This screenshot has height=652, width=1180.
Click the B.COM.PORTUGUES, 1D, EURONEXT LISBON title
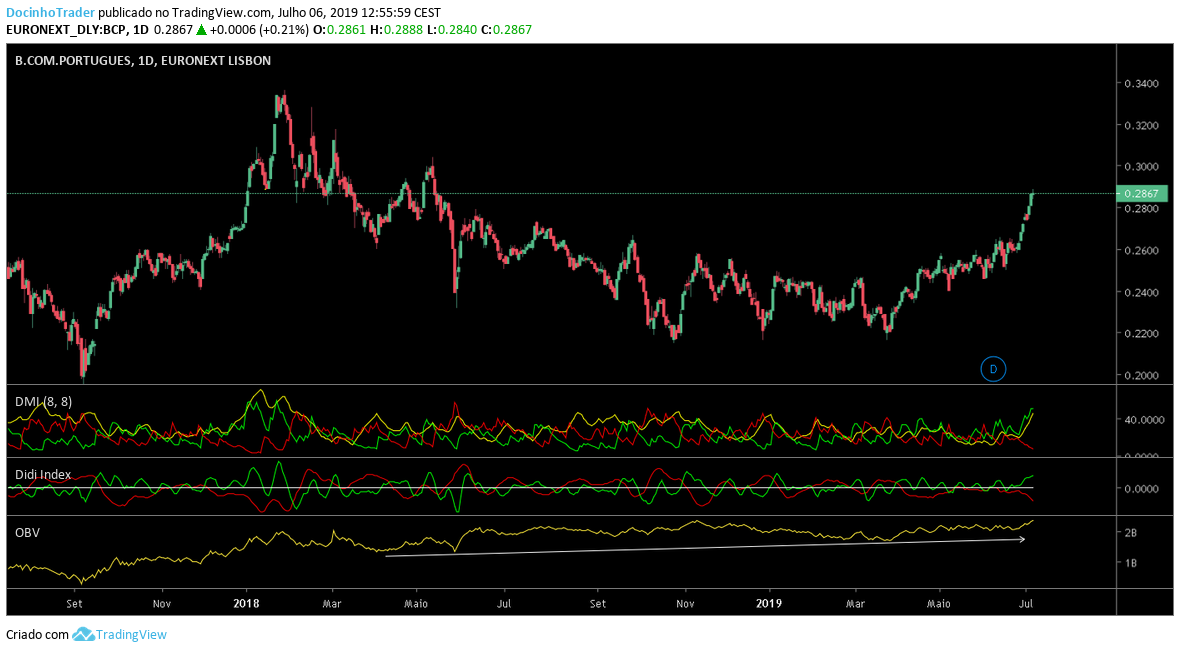tap(143, 61)
